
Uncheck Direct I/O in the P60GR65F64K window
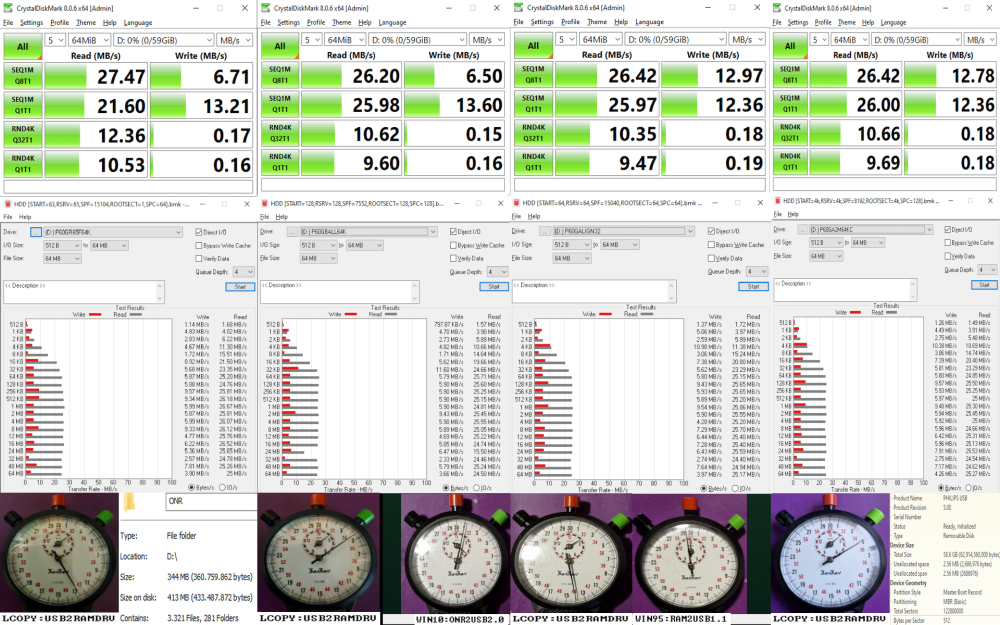[199, 232]
